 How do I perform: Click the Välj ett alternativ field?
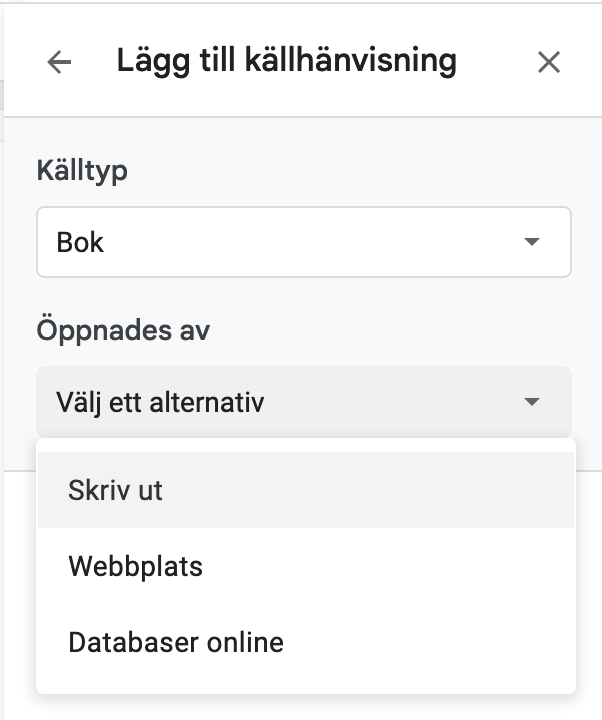pyautogui.click(x=304, y=402)
